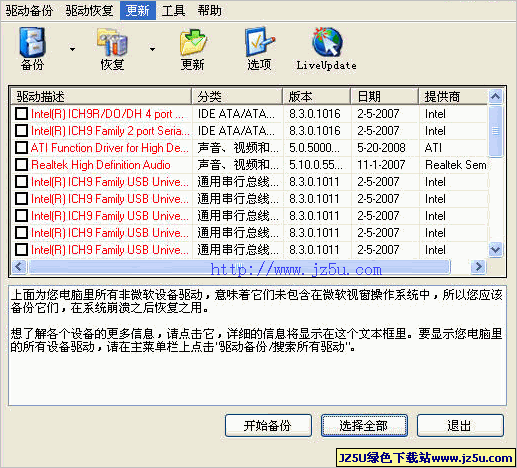517x468 pixels.
Task: Click the 选择全部 button
Action: pyautogui.click(x=364, y=426)
